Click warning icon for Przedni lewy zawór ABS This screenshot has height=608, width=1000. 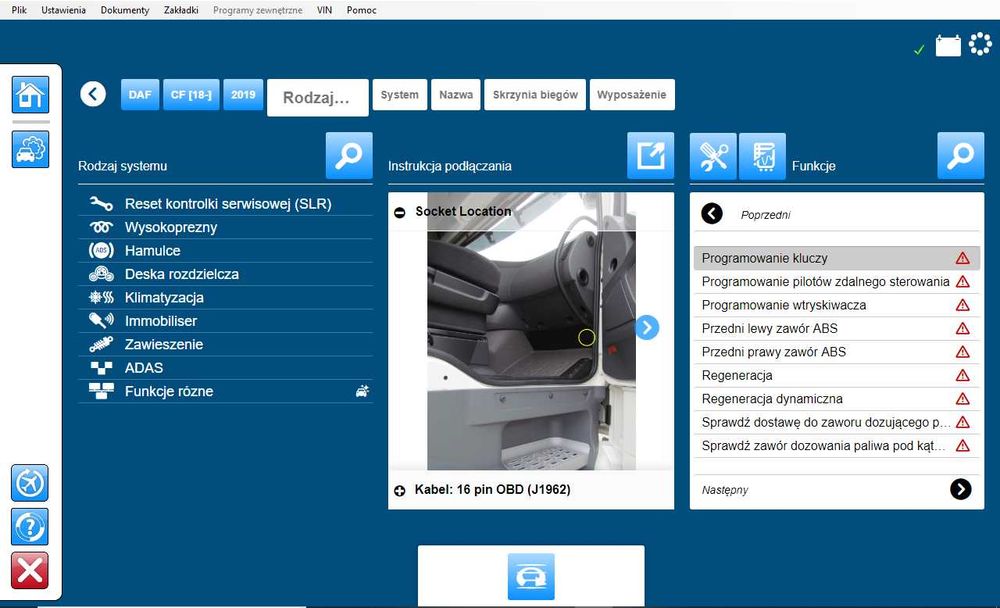coord(962,329)
